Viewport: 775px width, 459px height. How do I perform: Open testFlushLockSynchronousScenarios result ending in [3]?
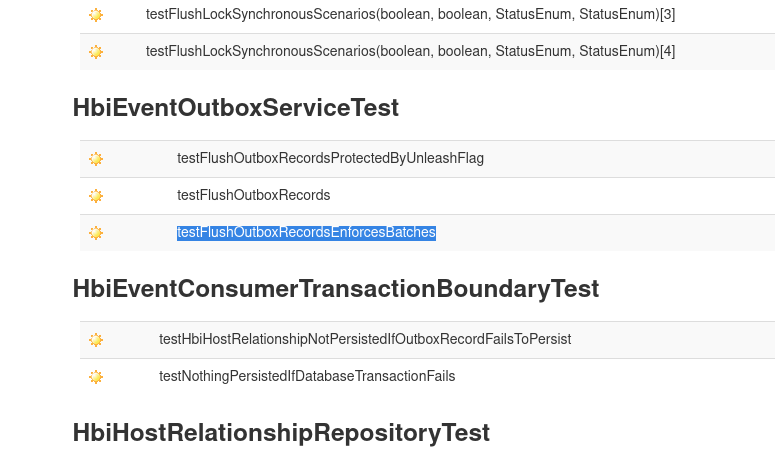410,15
